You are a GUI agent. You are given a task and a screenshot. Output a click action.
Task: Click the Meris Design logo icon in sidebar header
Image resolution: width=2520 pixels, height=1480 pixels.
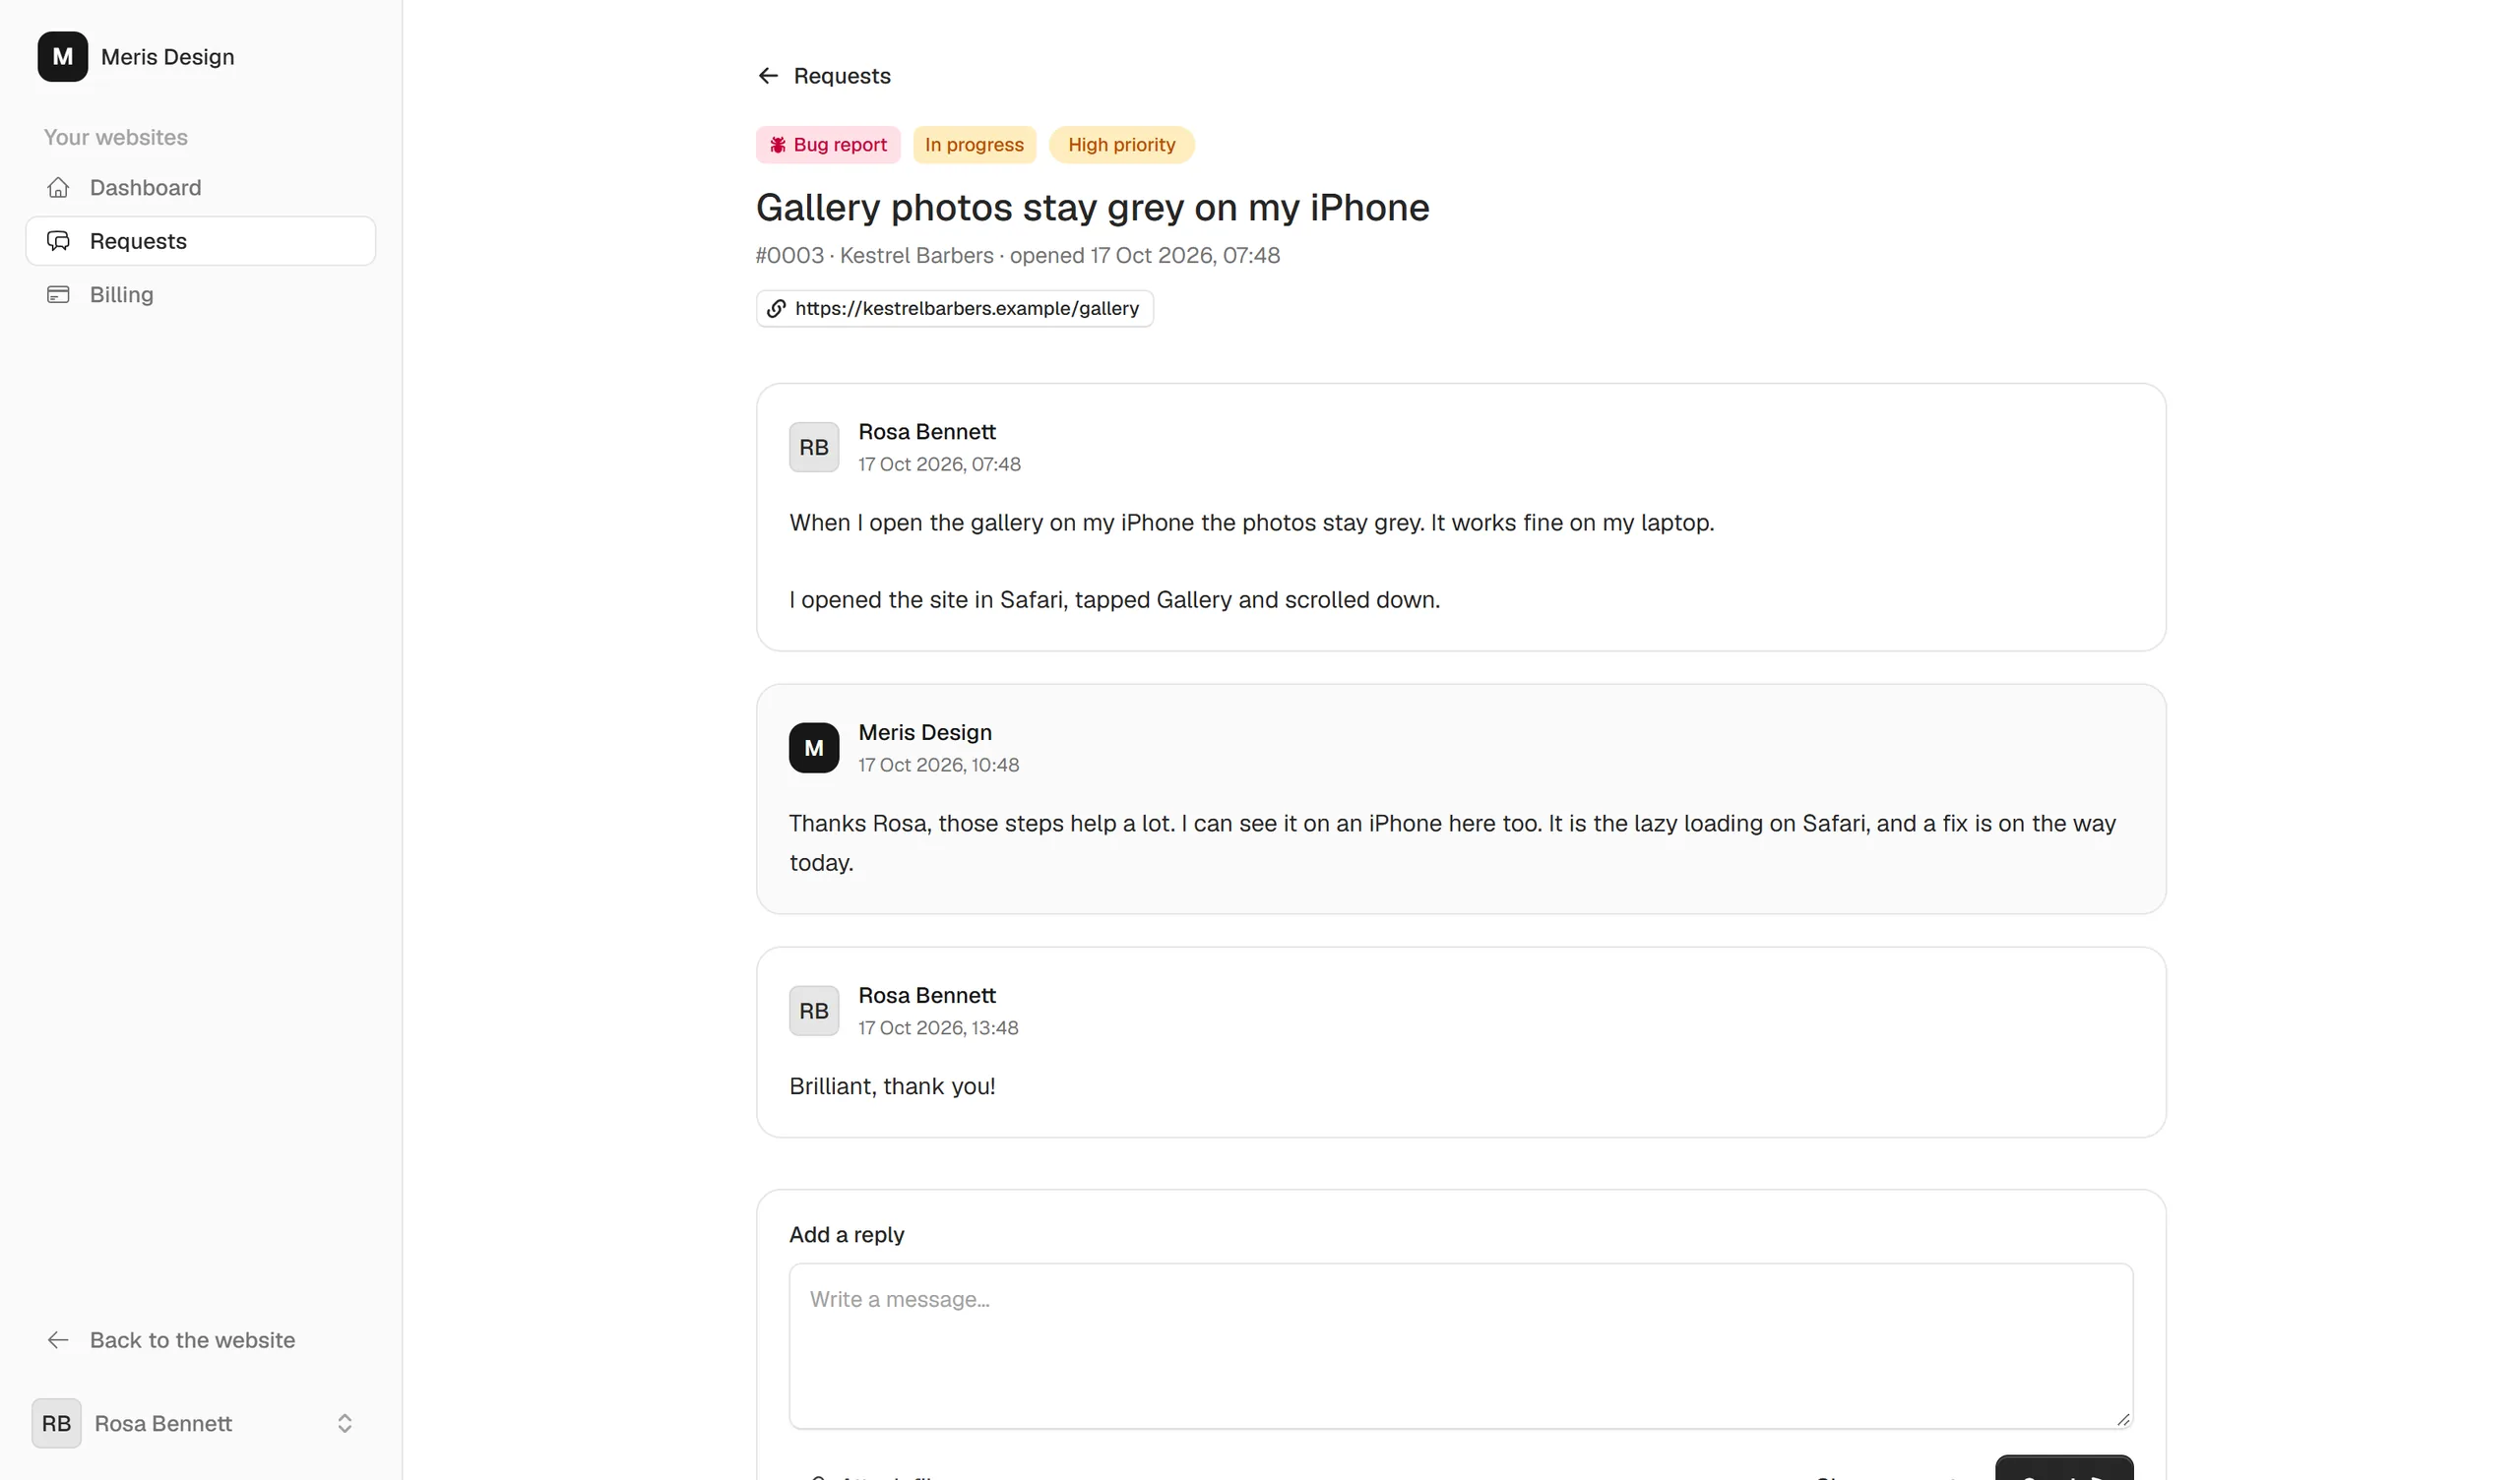(62, 56)
